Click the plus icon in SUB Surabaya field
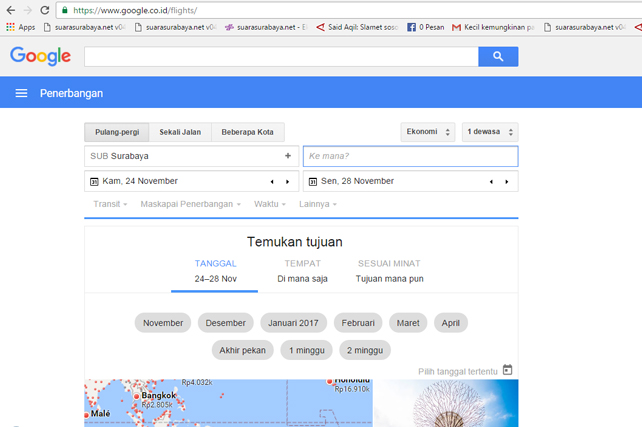 pos(288,156)
